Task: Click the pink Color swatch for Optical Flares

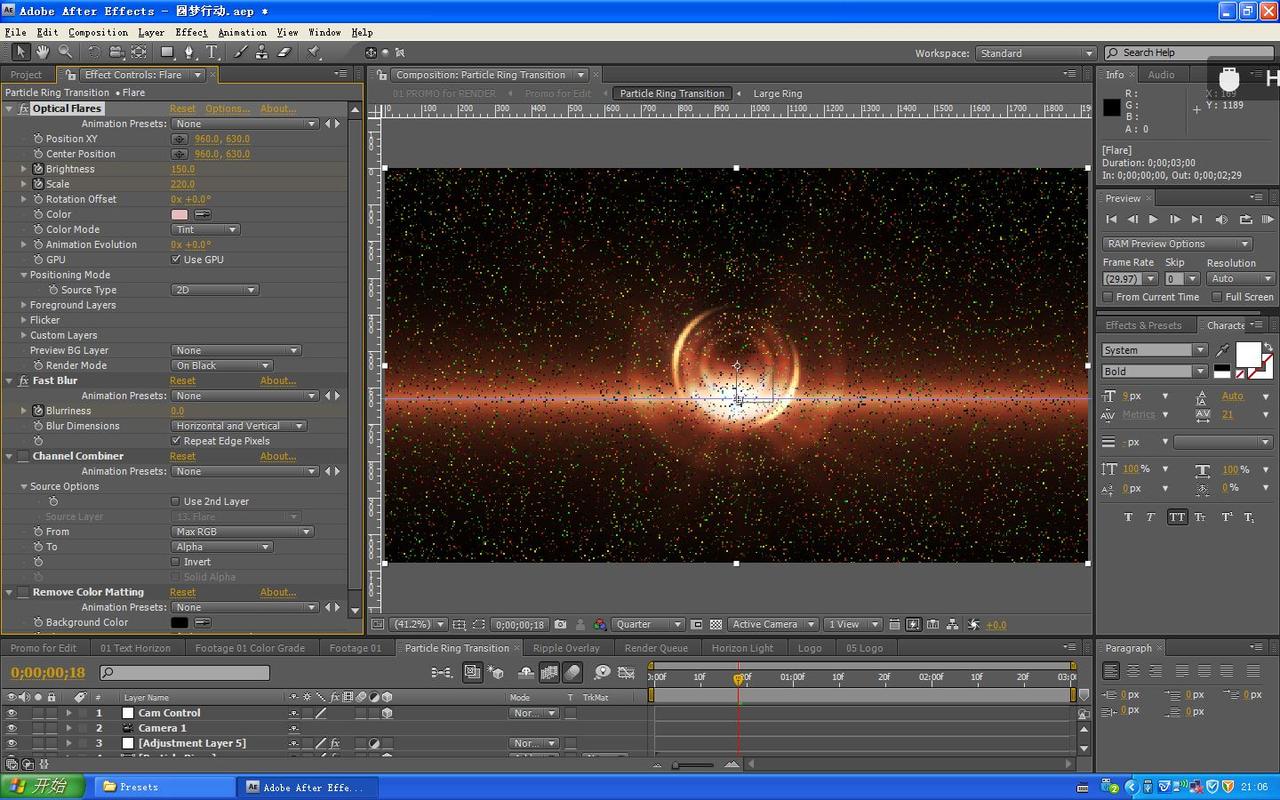Action: (x=180, y=214)
